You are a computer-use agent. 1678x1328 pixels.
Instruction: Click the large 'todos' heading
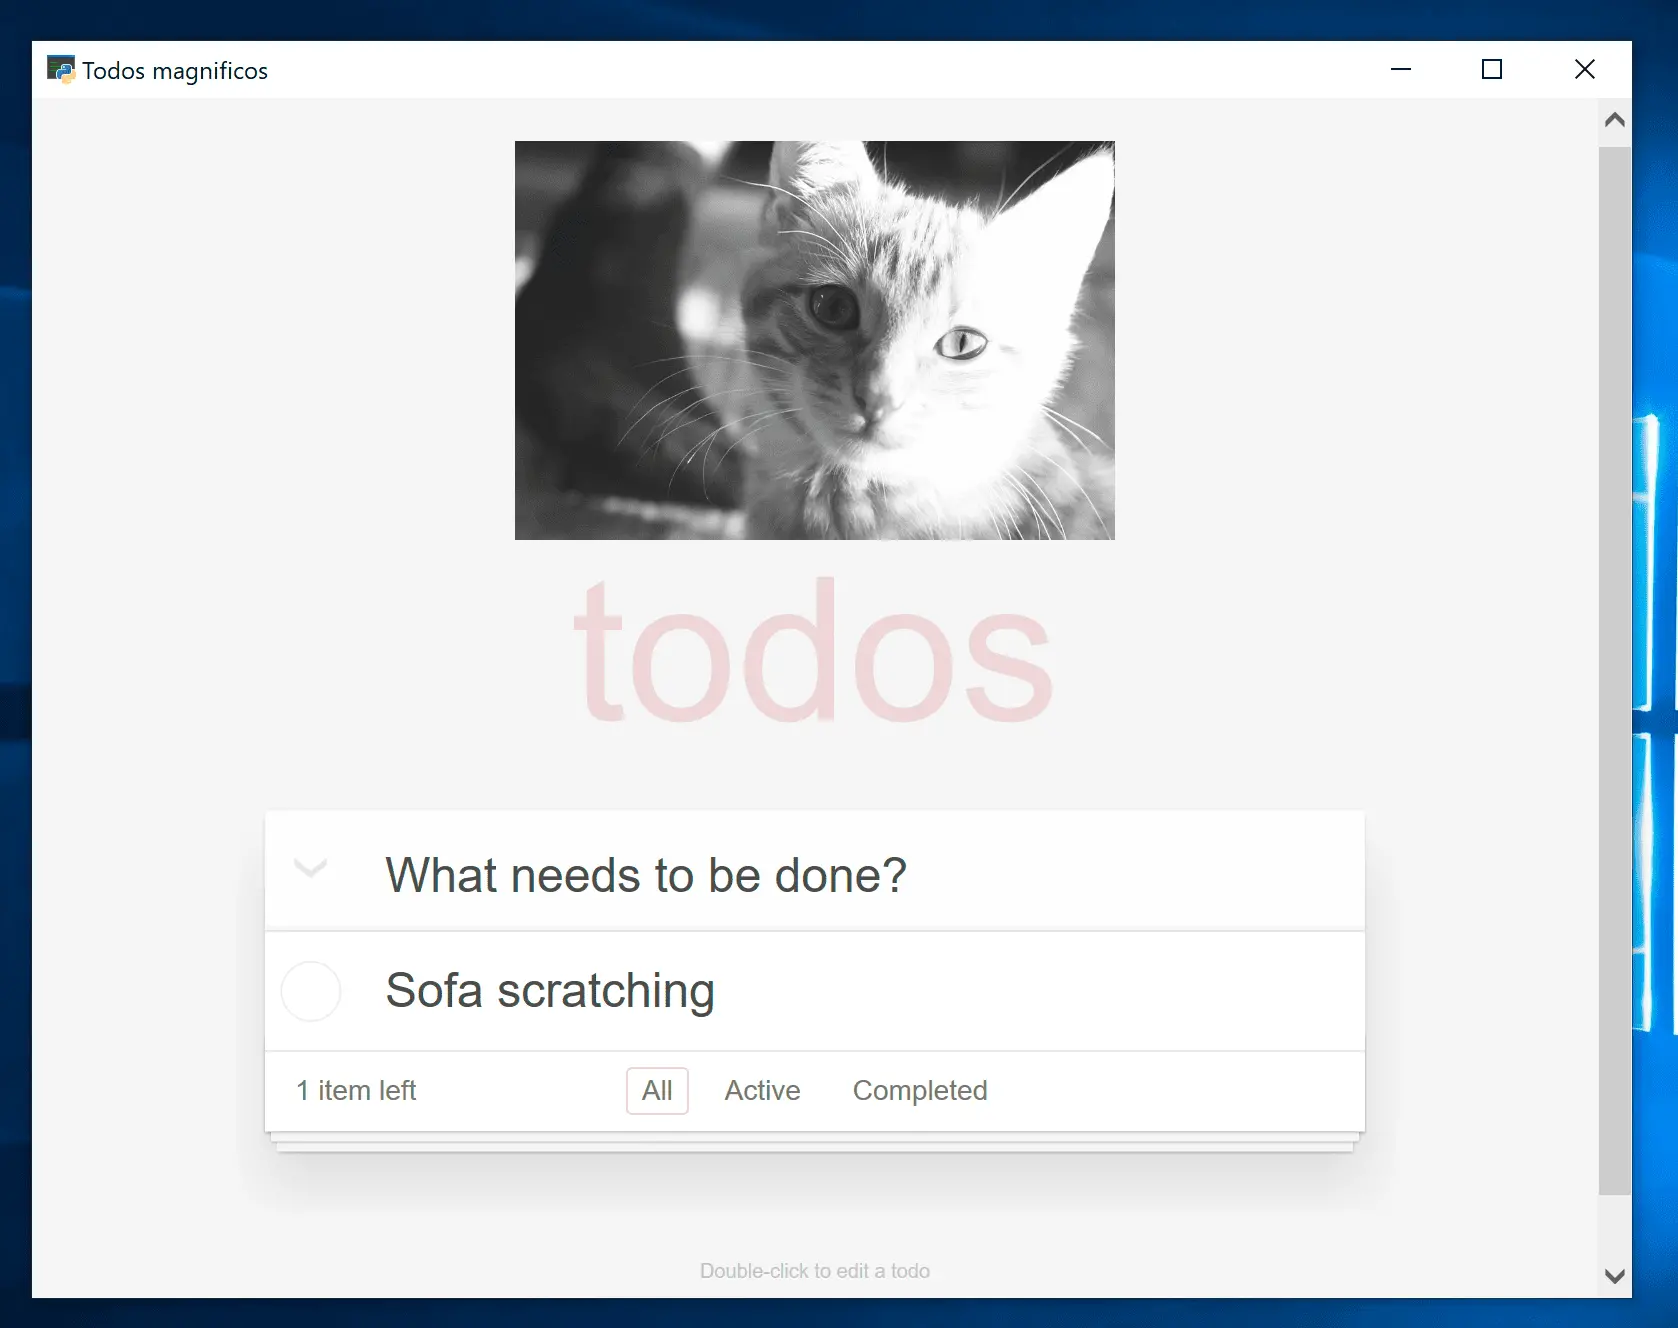[x=813, y=650]
